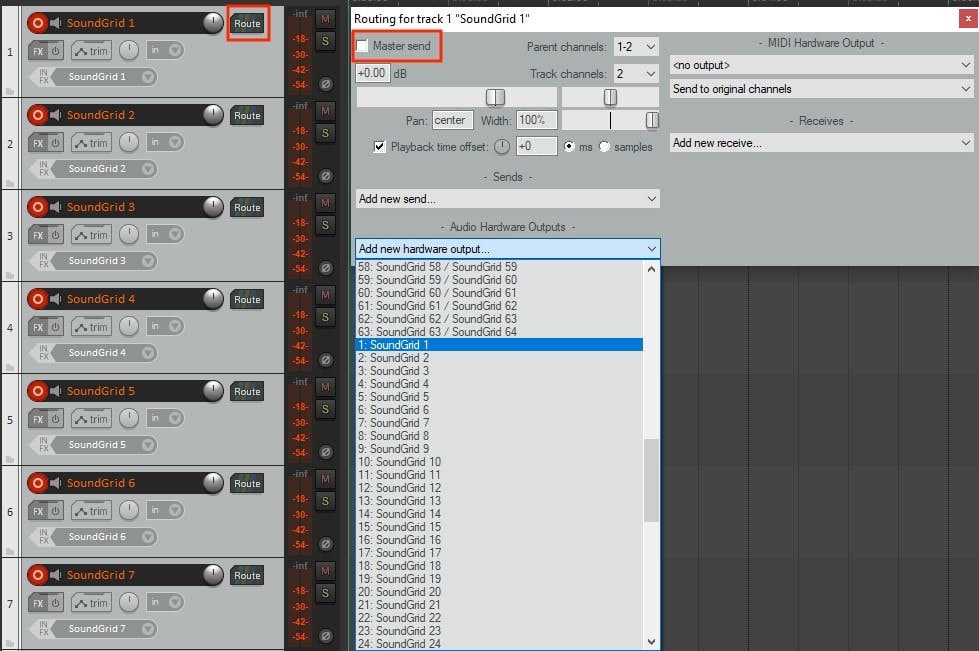Enable the Master send checkbox

coord(363,46)
